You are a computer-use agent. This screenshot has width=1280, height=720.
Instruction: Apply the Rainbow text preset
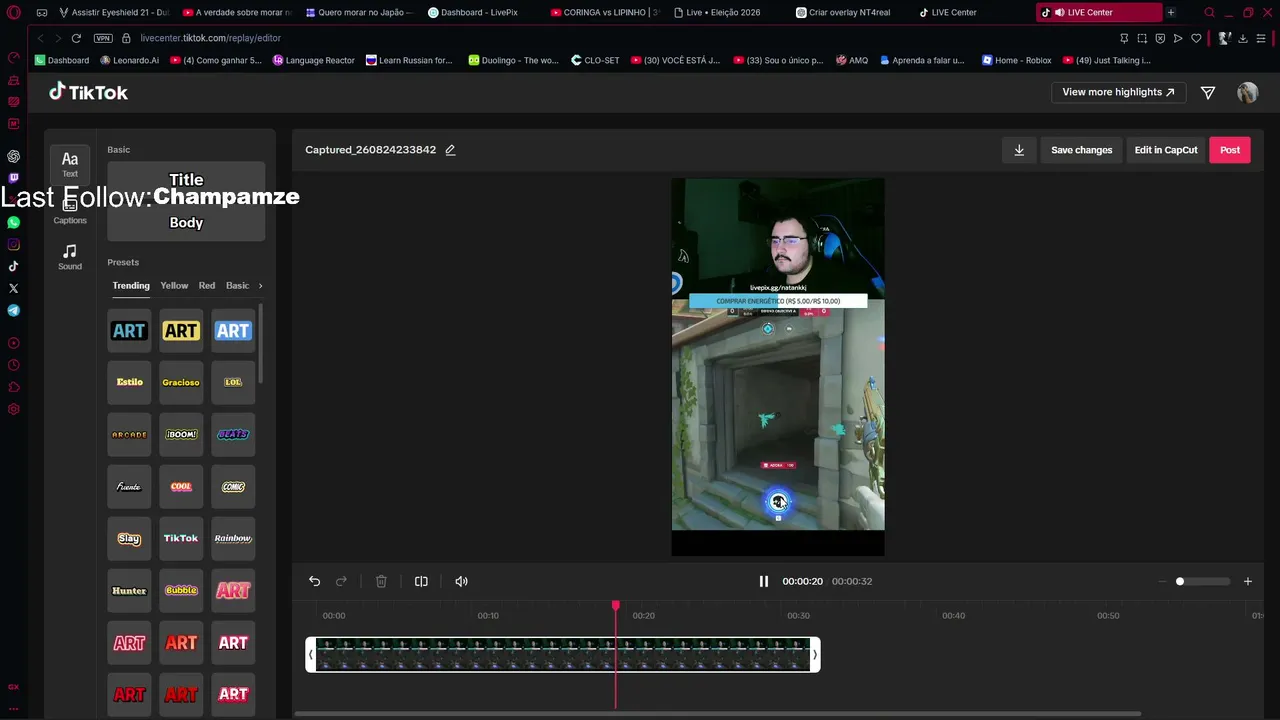point(233,538)
